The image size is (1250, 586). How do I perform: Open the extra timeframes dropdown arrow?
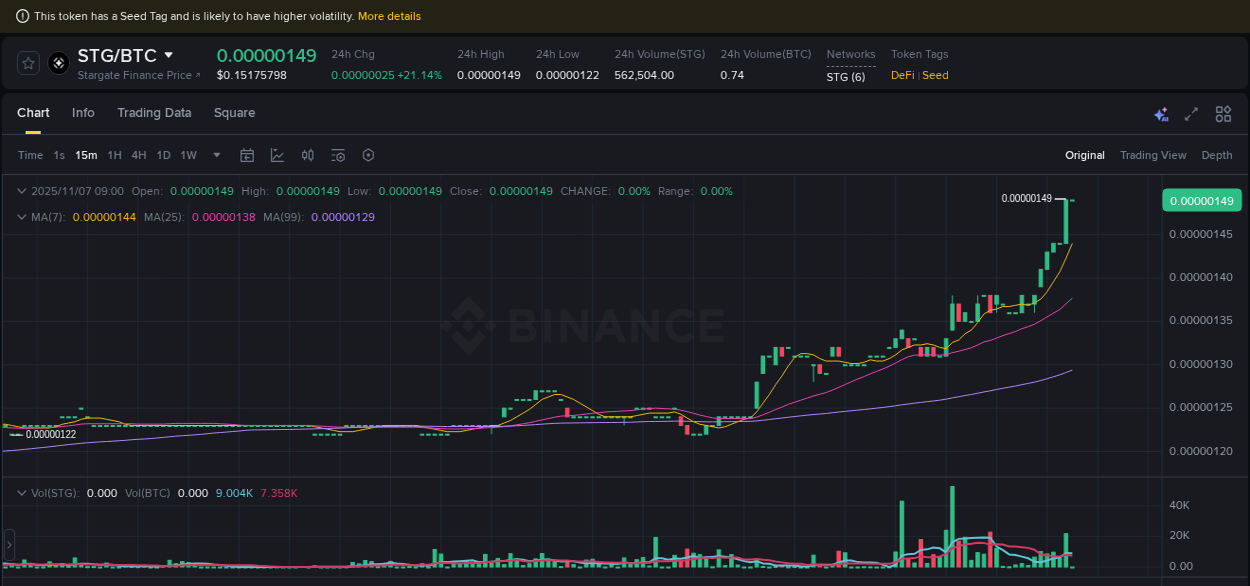coord(216,155)
